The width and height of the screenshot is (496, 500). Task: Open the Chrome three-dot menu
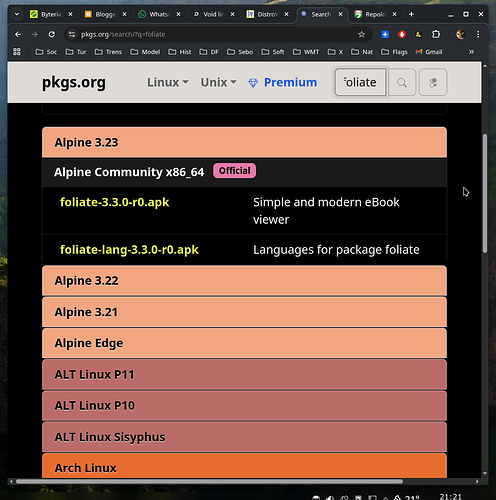[478, 34]
